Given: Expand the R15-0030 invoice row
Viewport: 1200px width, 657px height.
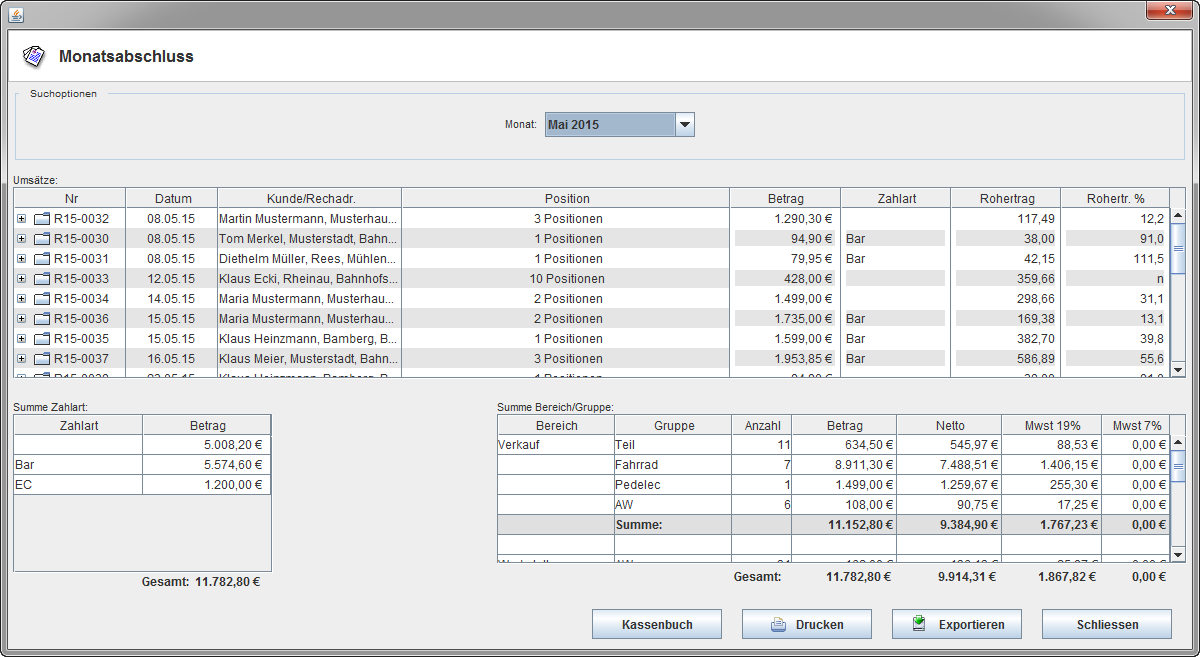Looking at the screenshot, I should point(21,239).
